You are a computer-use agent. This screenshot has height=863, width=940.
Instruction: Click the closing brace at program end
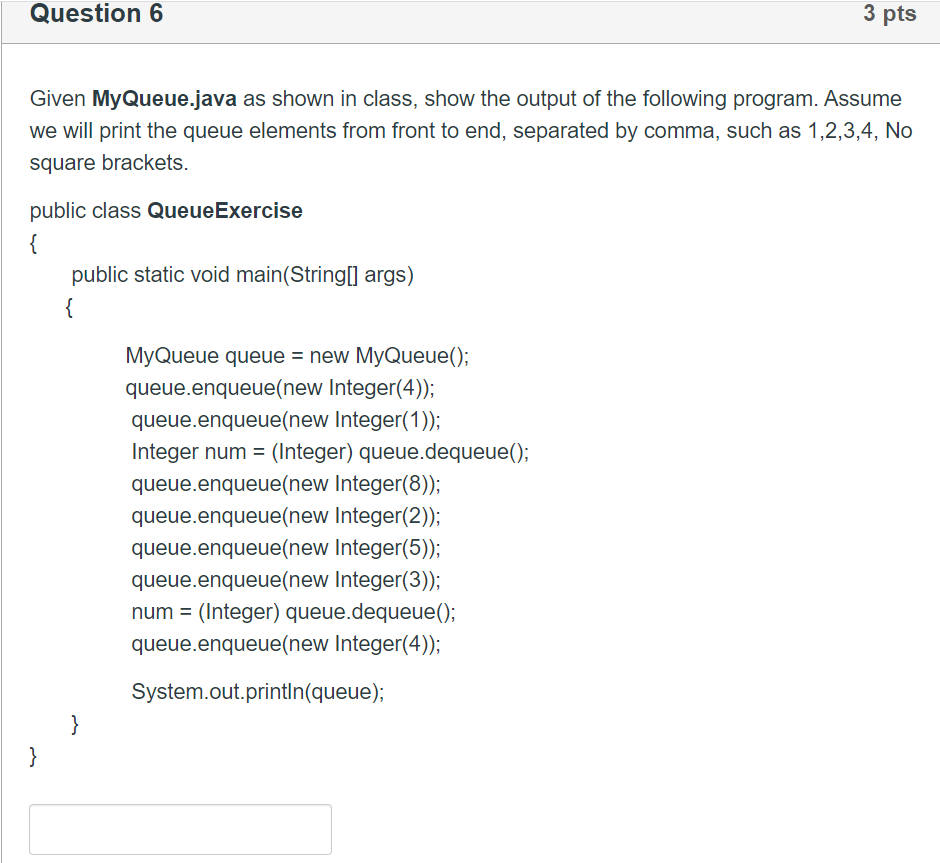(32, 756)
